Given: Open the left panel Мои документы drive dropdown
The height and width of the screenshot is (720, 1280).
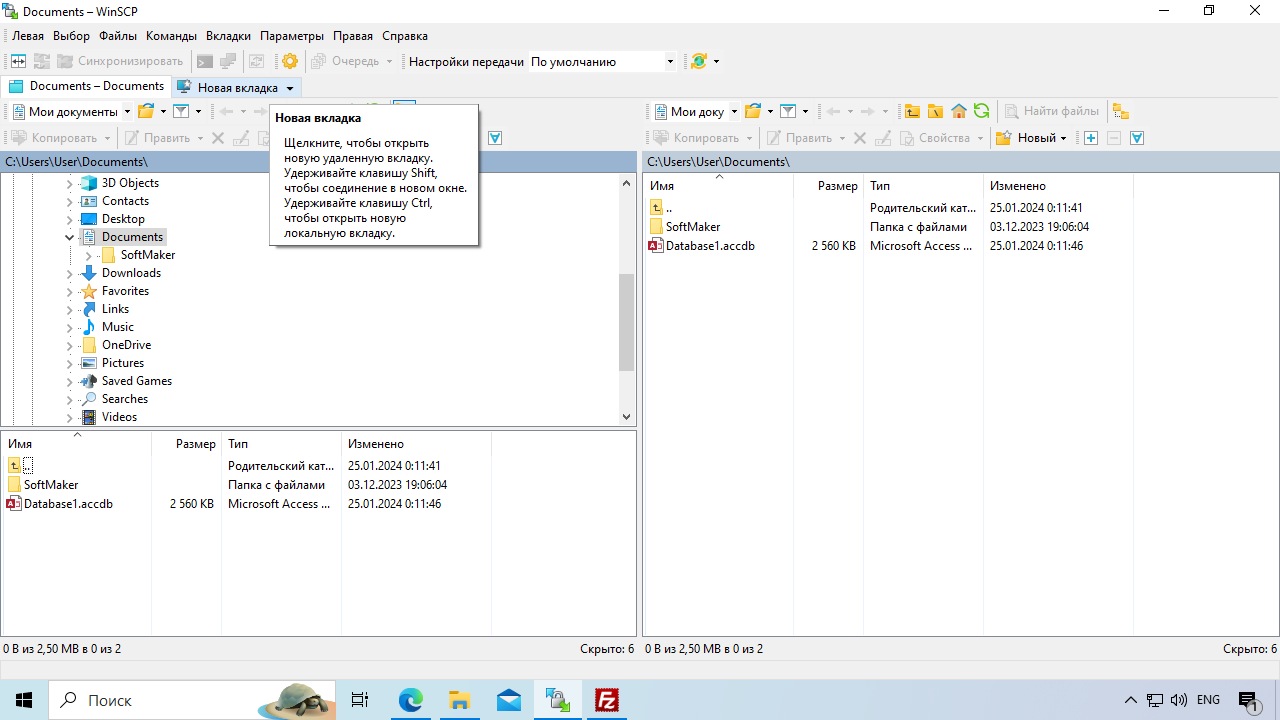Looking at the screenshot, I should click(x=127, y=111).
